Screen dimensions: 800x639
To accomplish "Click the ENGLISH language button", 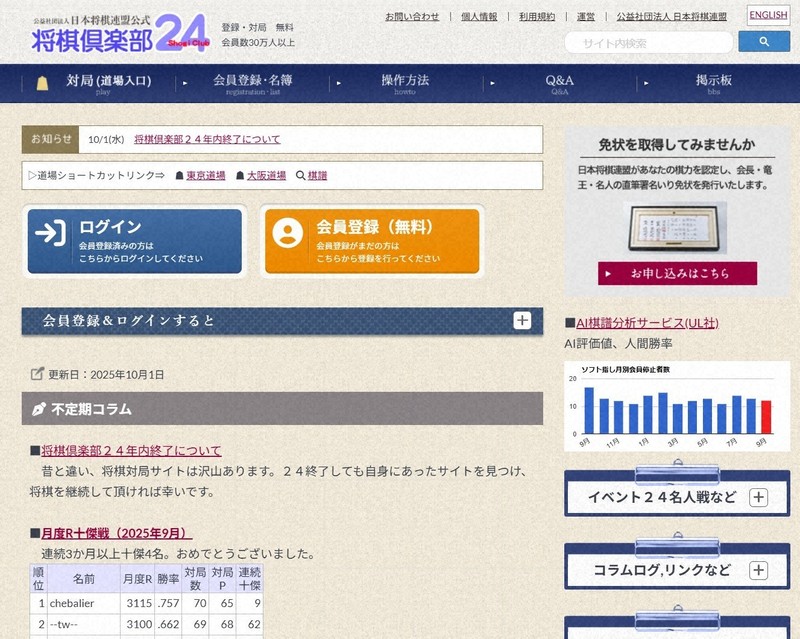I will pyautogui.click(x=768, y=15).
